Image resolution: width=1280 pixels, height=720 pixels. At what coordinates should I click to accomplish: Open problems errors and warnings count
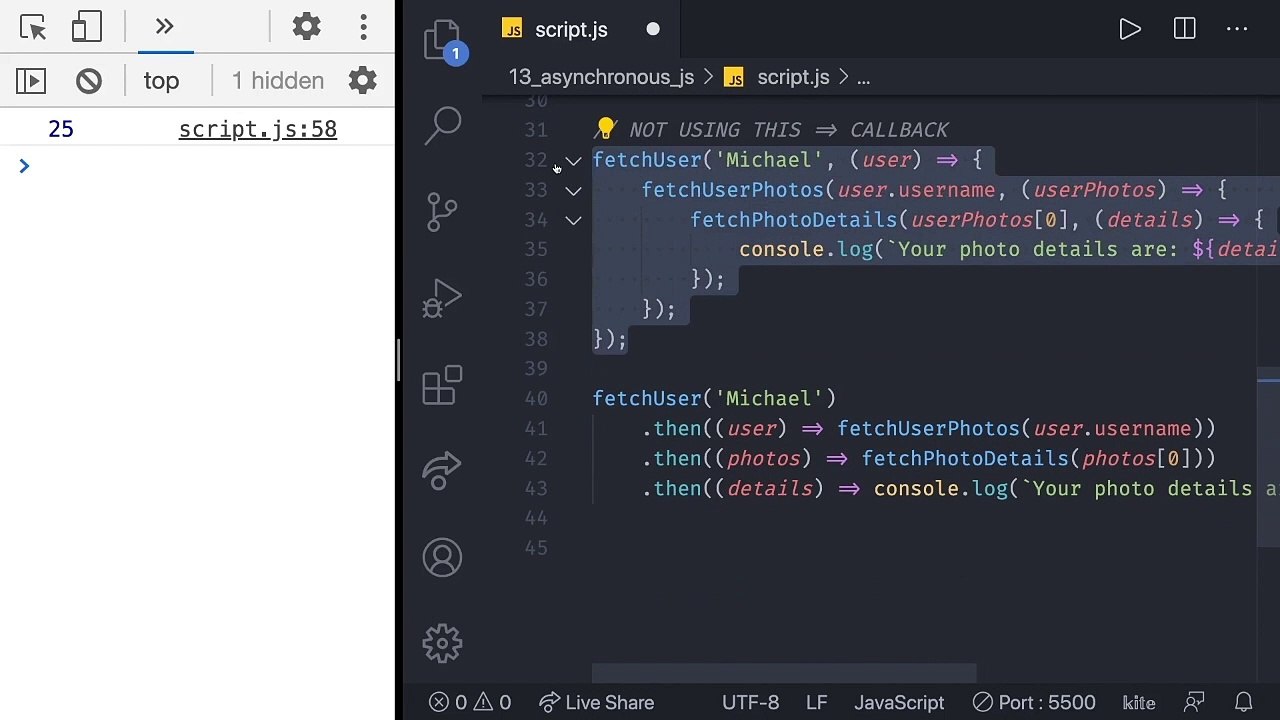(470, 703)
